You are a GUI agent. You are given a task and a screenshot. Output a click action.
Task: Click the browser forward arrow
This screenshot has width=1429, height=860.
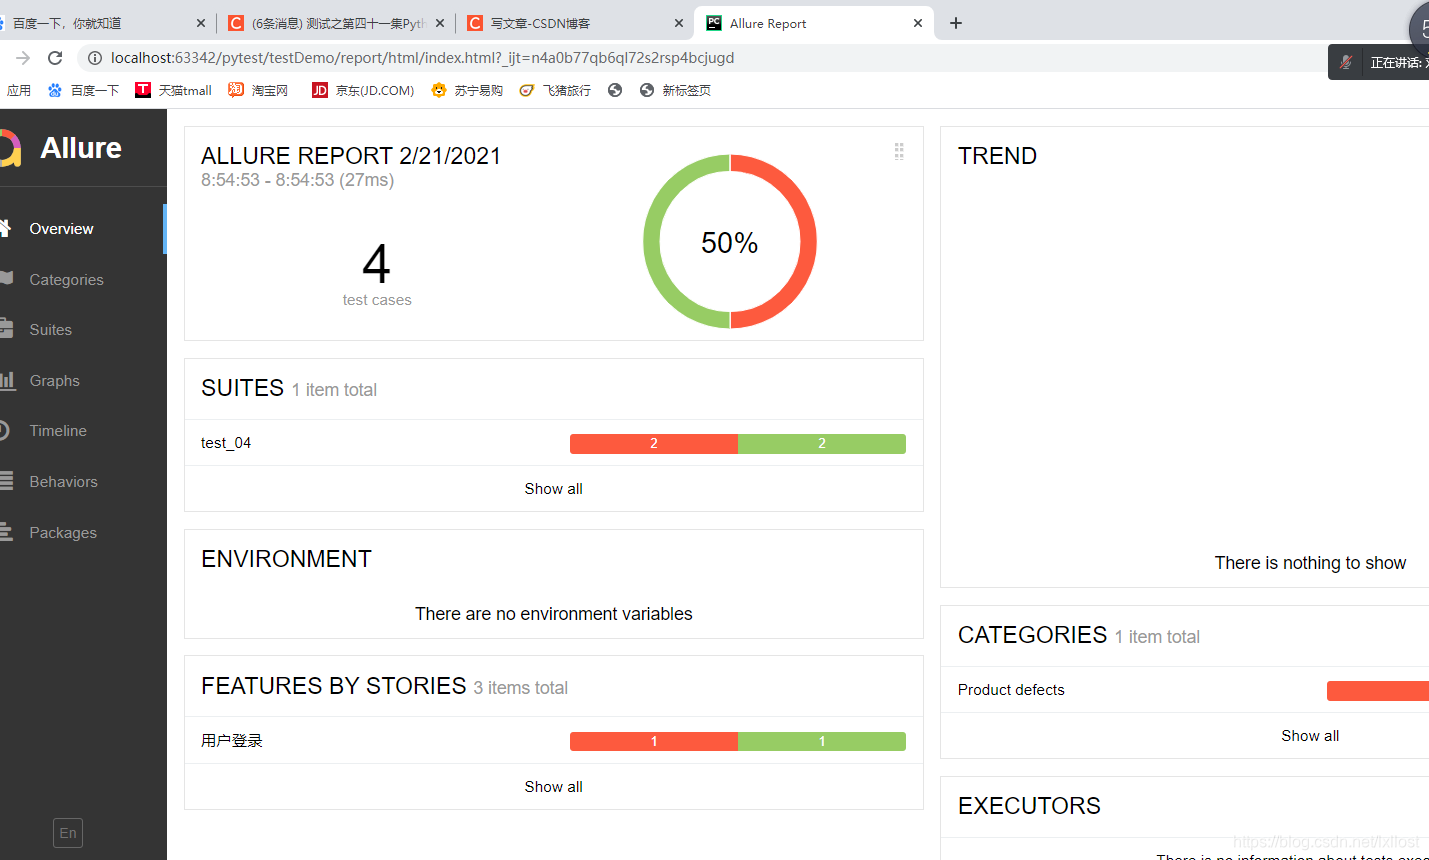[x=23, y=58]
